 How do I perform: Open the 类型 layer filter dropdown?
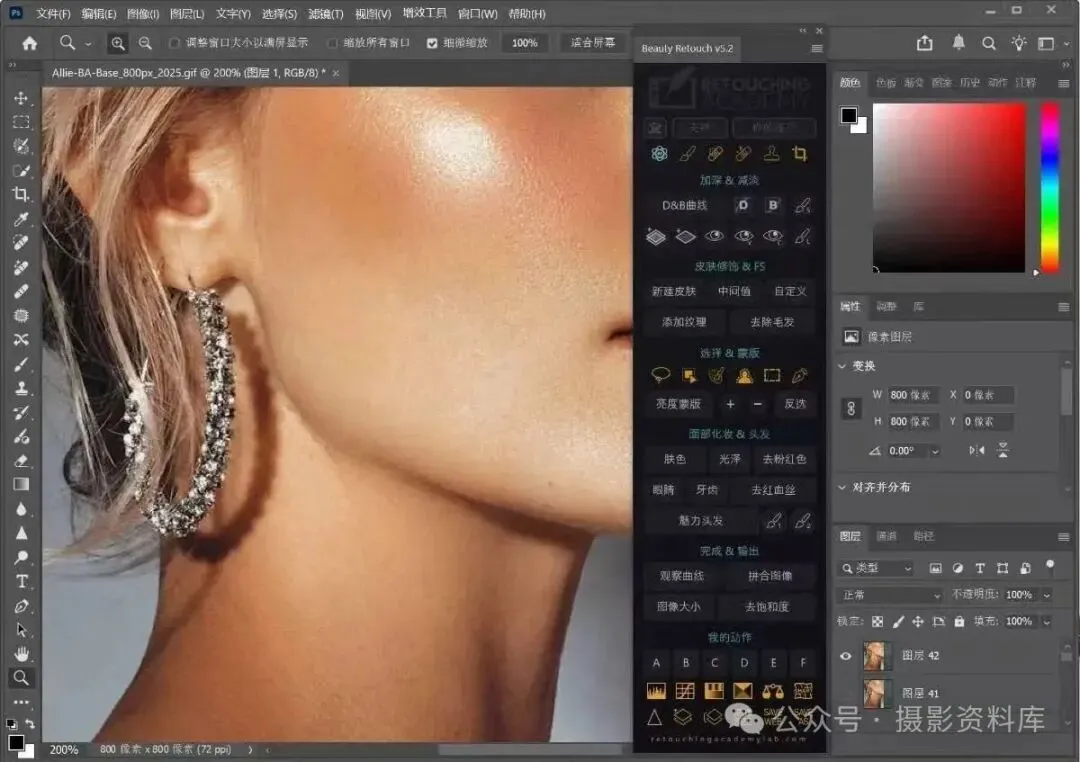[877, 568]
